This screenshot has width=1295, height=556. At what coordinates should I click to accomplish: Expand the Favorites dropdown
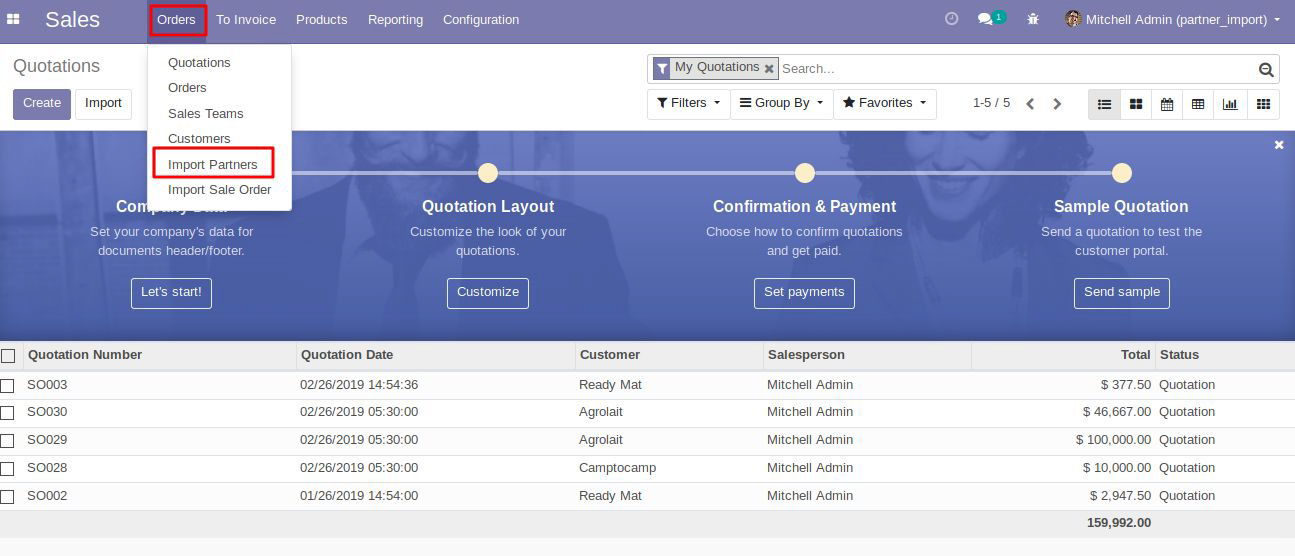pyautogui.click(x=884, y=103)
